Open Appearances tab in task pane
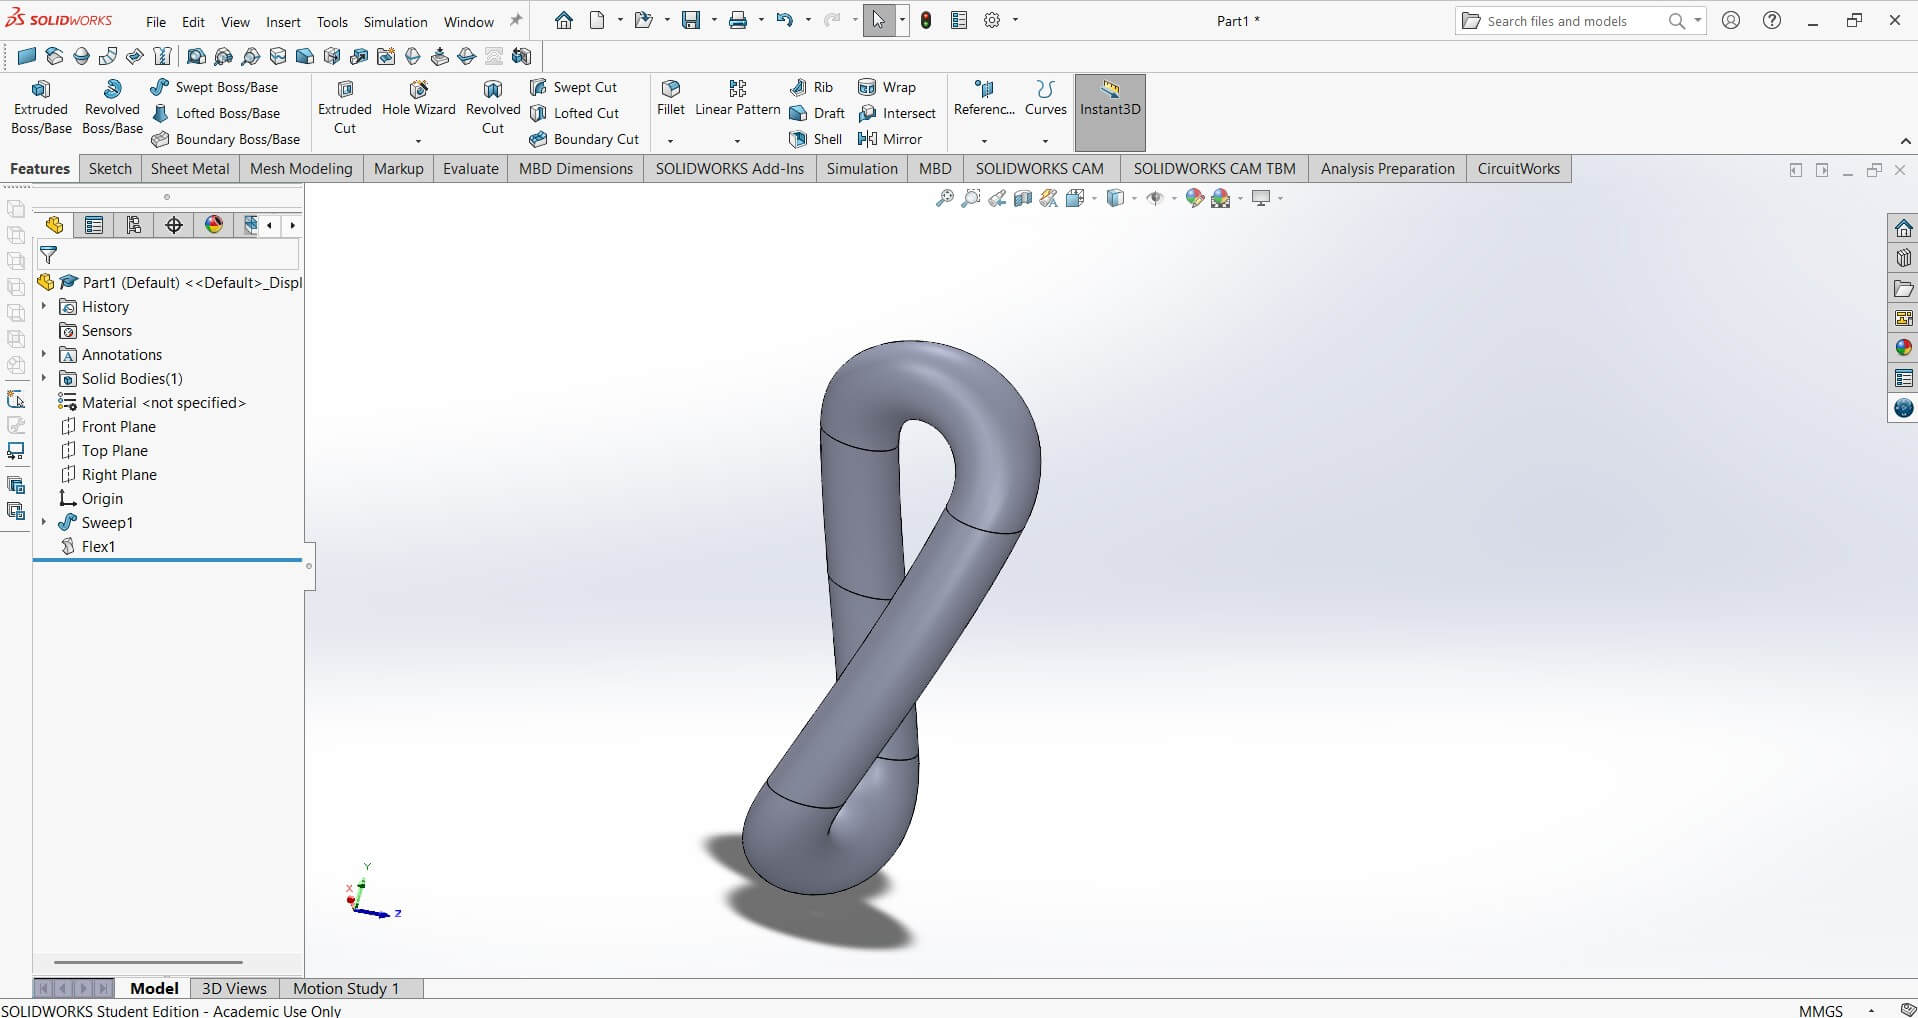This screenshot has height=1018, width=1918. click(x=1903, y=348)
